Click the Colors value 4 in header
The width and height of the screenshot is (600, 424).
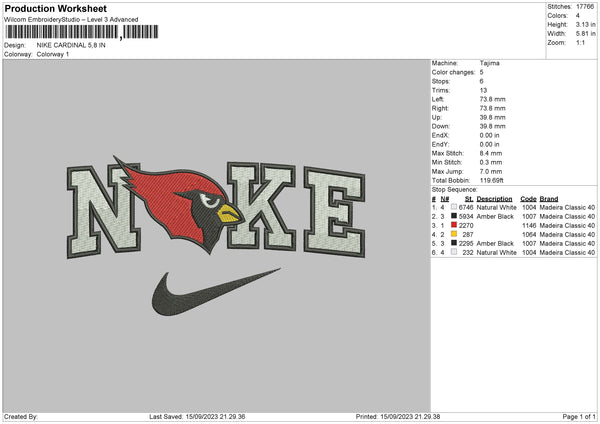click(578, 16)
